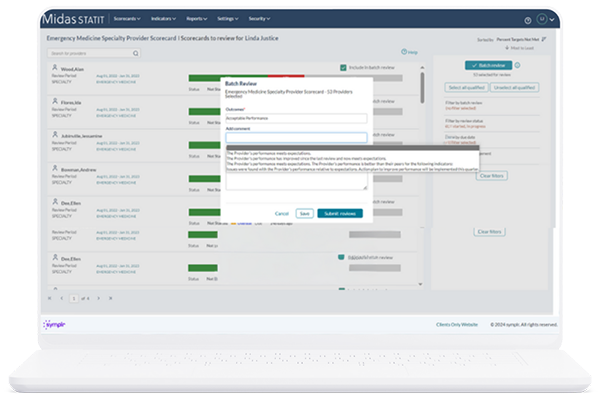The image size is (600, 406).
Task: Click the user avatar initials icon
Action: (x=541, y=19)
